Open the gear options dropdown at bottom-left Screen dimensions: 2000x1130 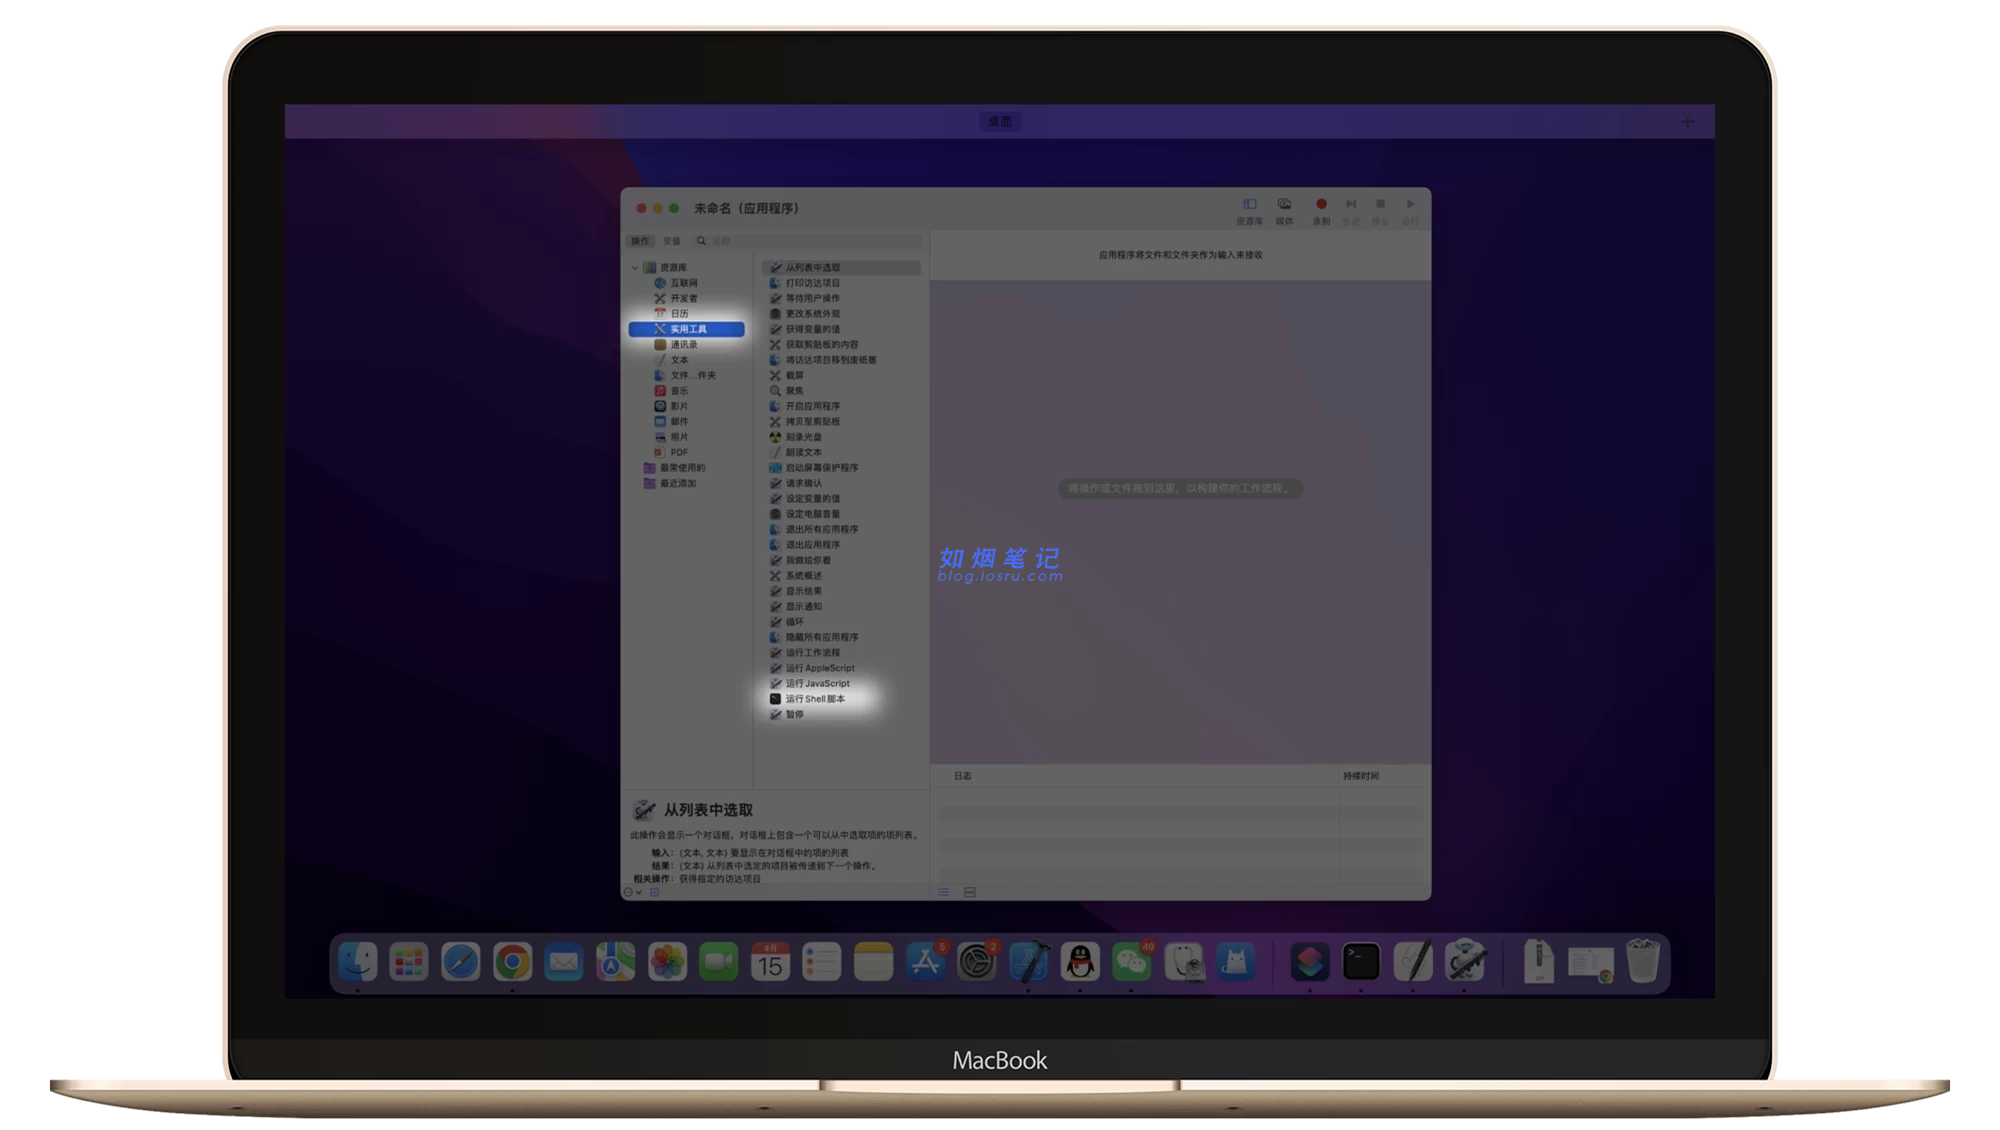tap(632, 892)
